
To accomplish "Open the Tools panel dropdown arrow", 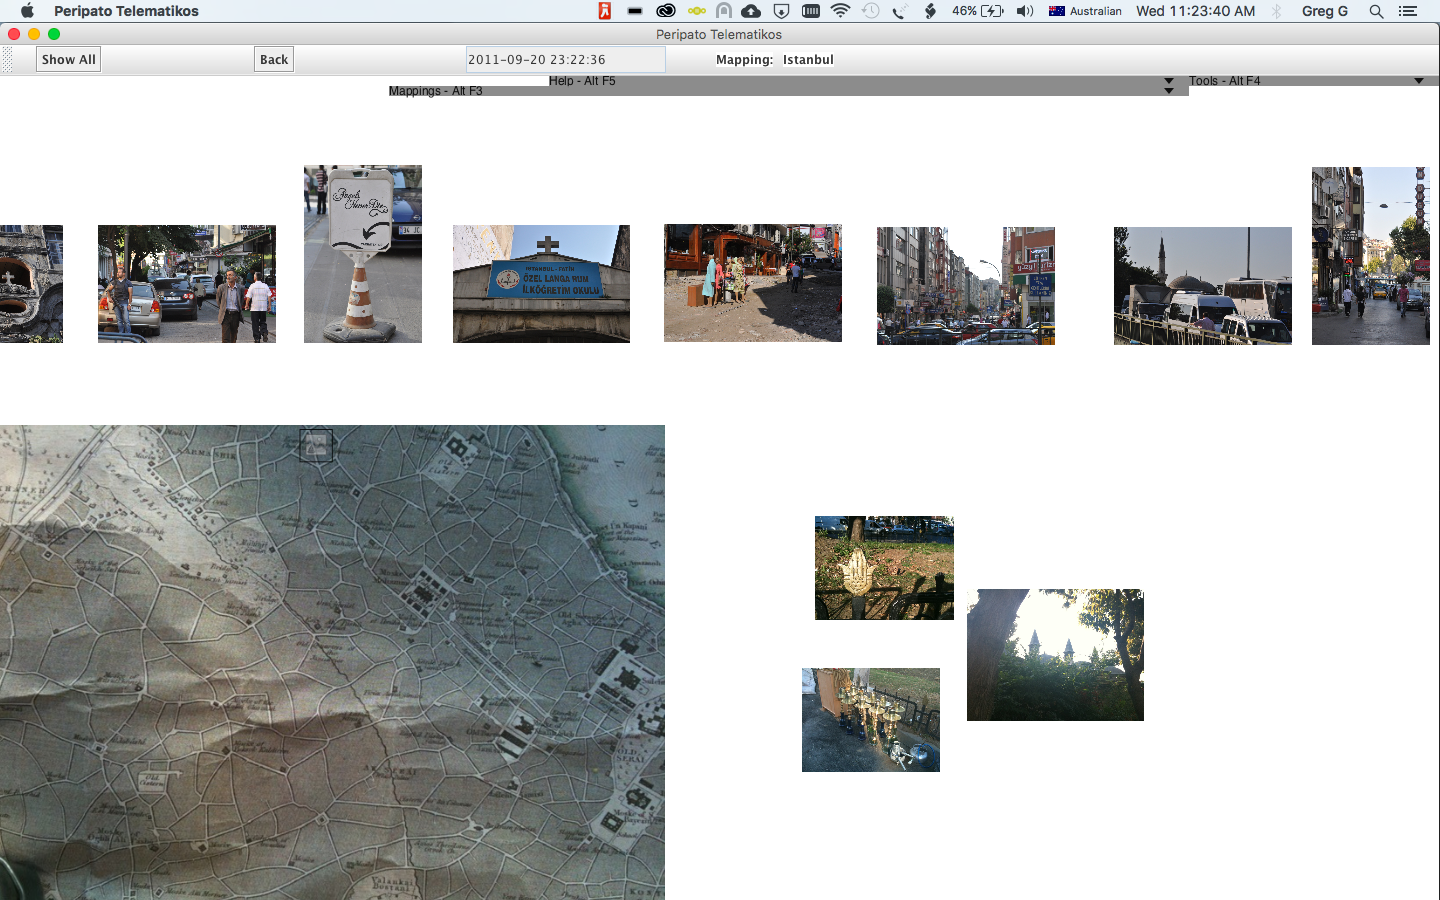I will (x=1418, y=81).
